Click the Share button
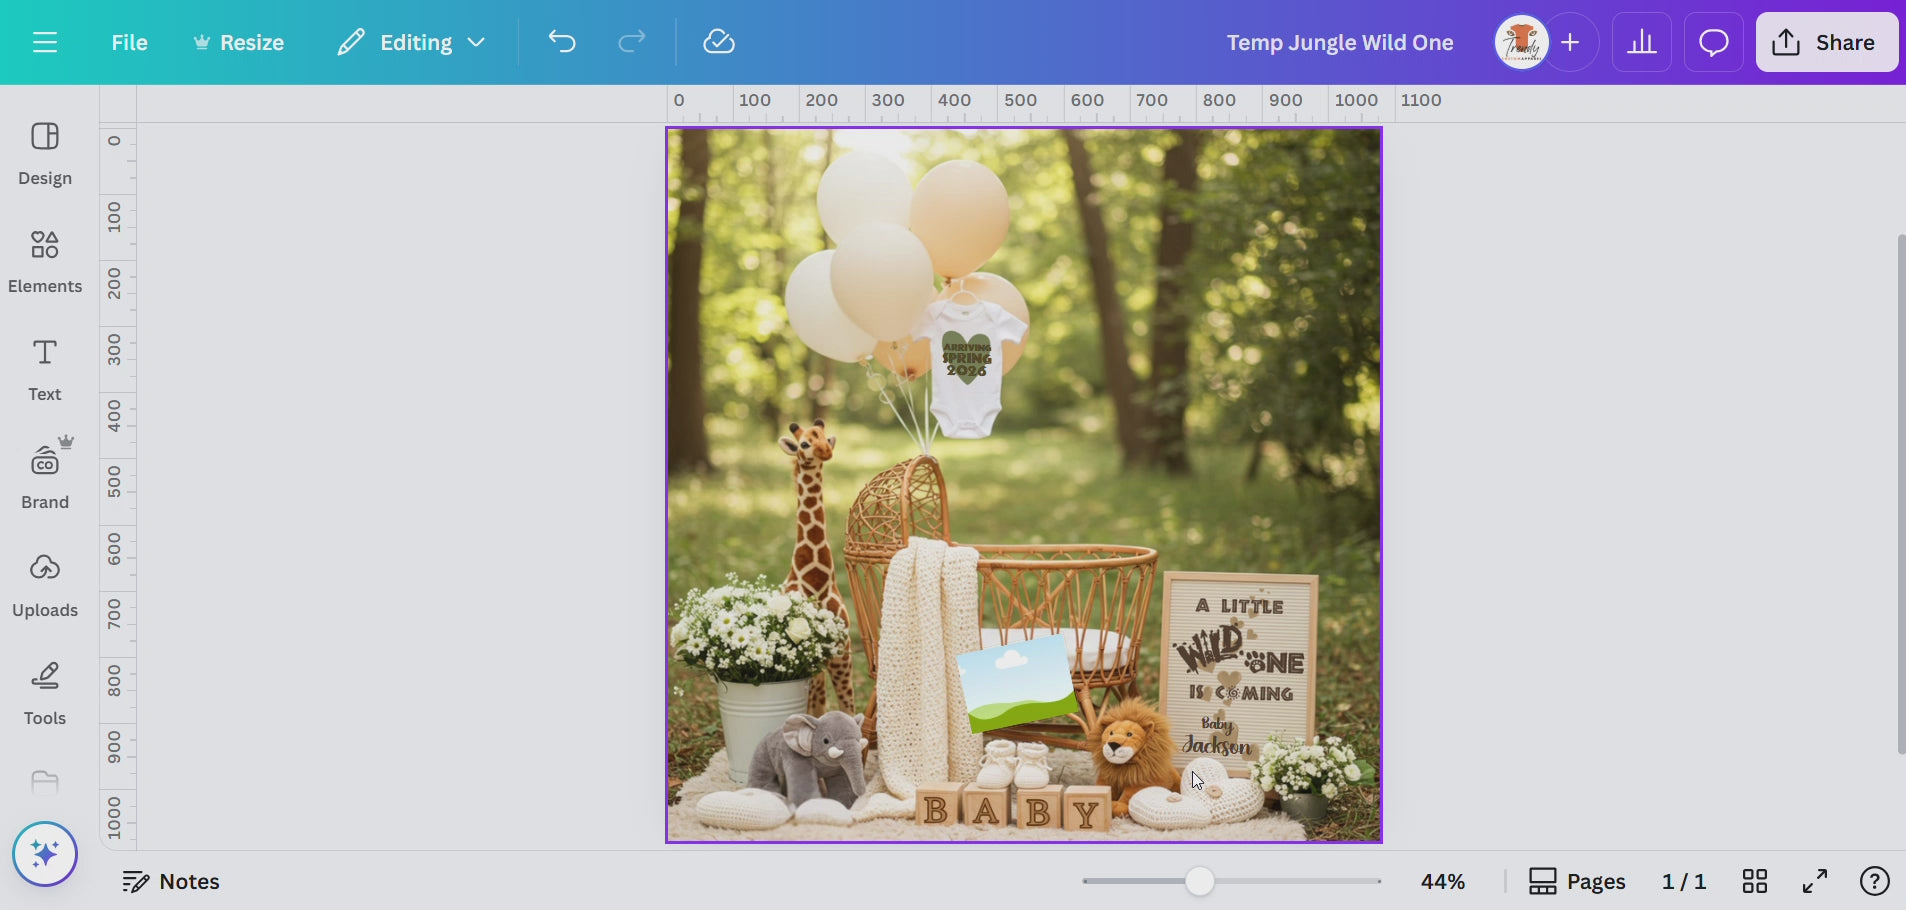1906x910 pixels. (x=1827, y=42)
